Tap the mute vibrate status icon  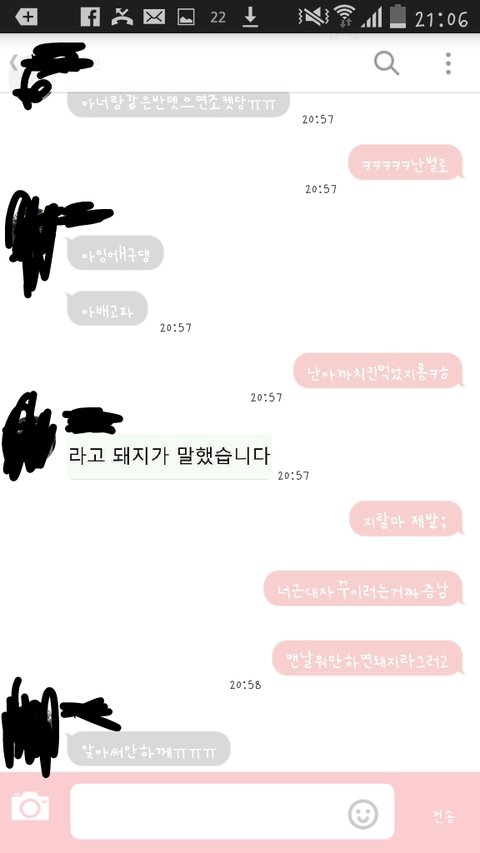[x=313, y=17]
